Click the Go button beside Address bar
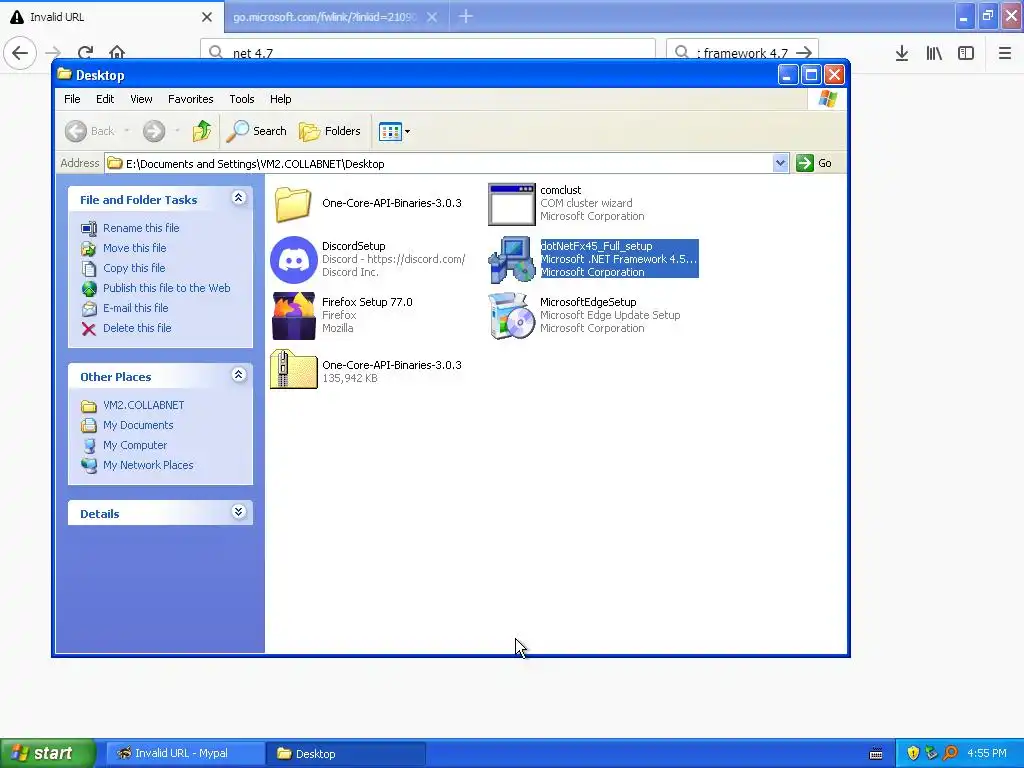Screen dimensions: 1024x768 814,163
